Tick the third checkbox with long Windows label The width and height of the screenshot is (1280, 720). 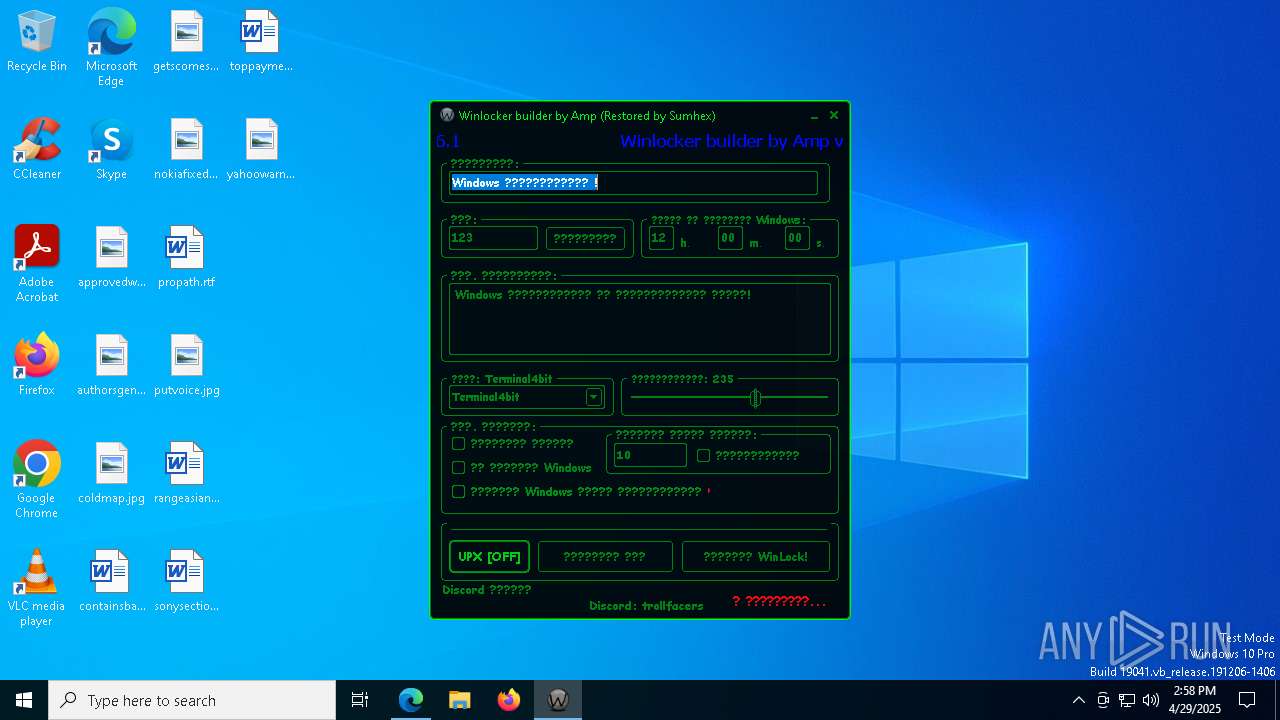458,492
